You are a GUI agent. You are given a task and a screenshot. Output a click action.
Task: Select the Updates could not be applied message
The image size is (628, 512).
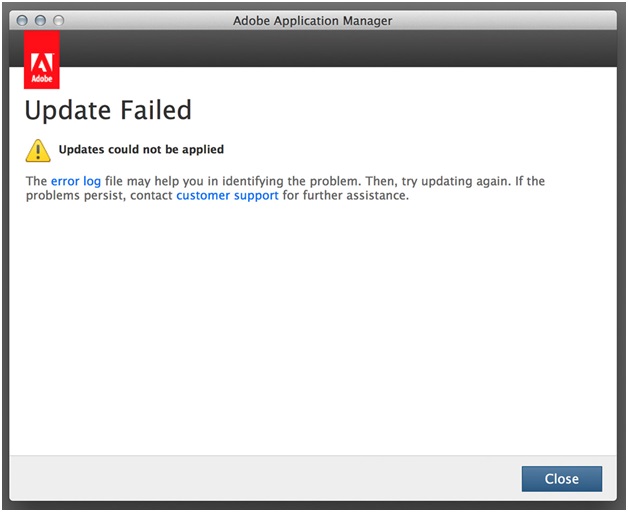point(141,149)
